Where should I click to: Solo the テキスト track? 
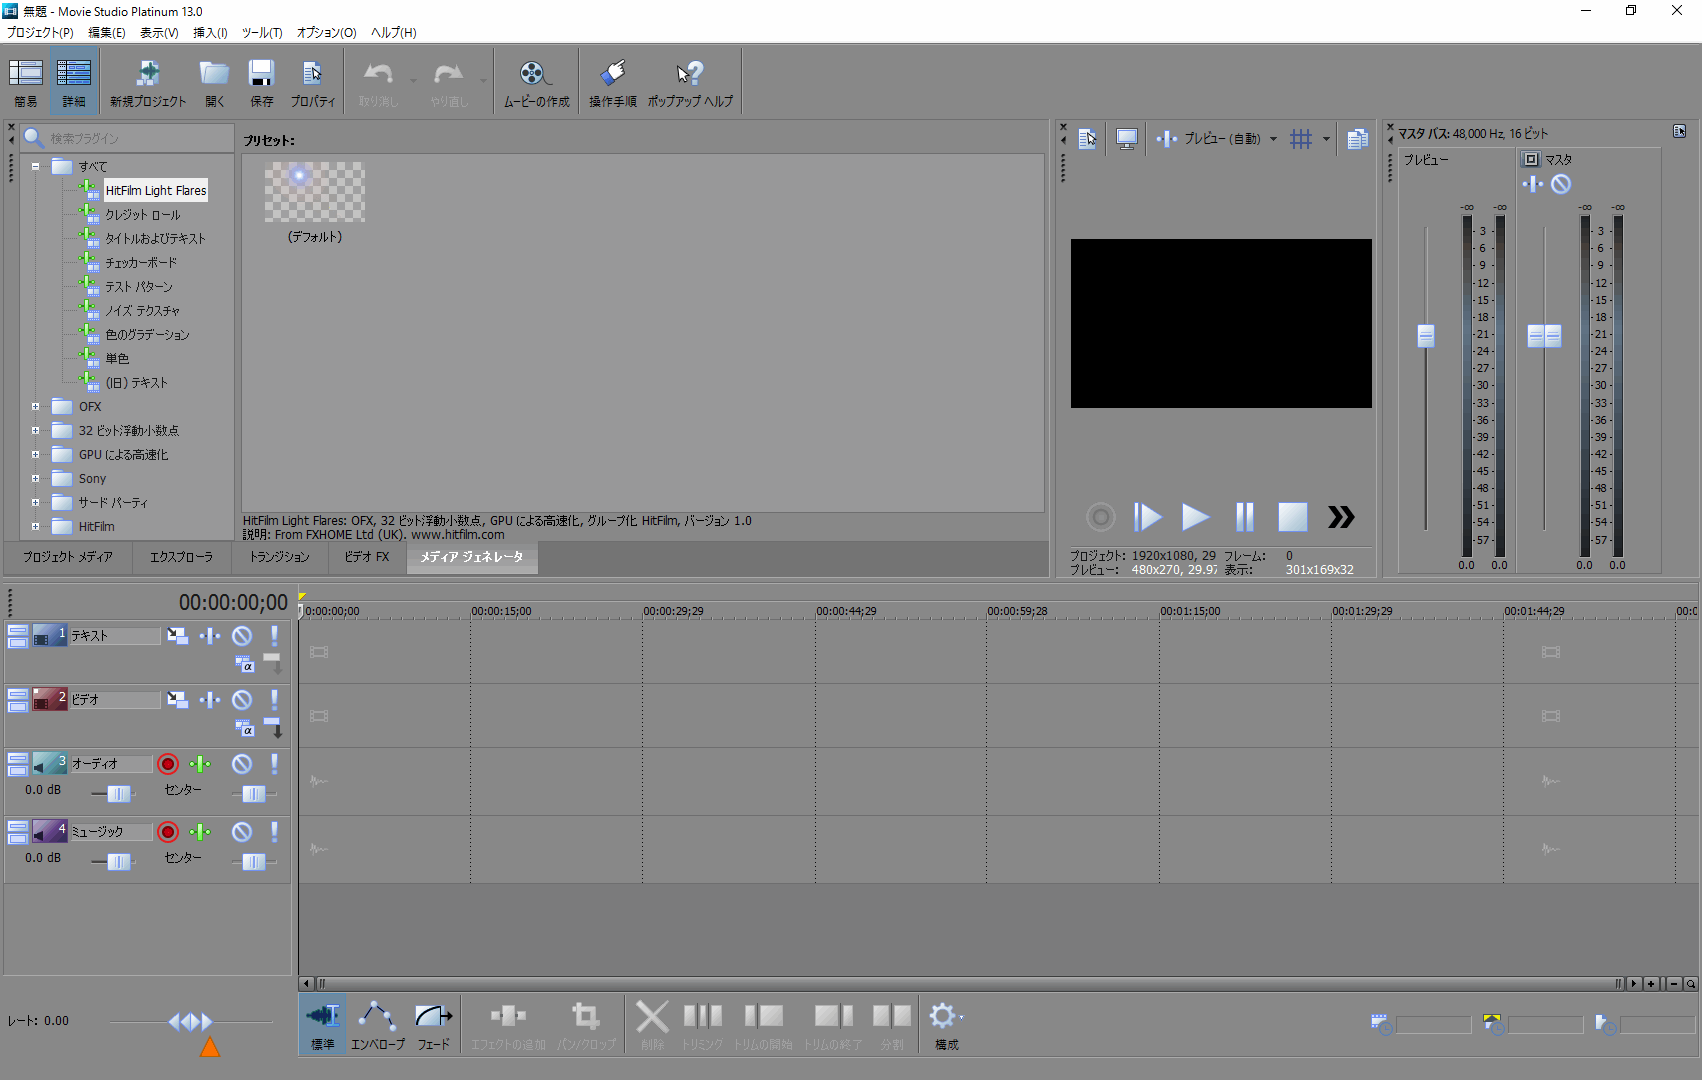[x=274, y=636]
